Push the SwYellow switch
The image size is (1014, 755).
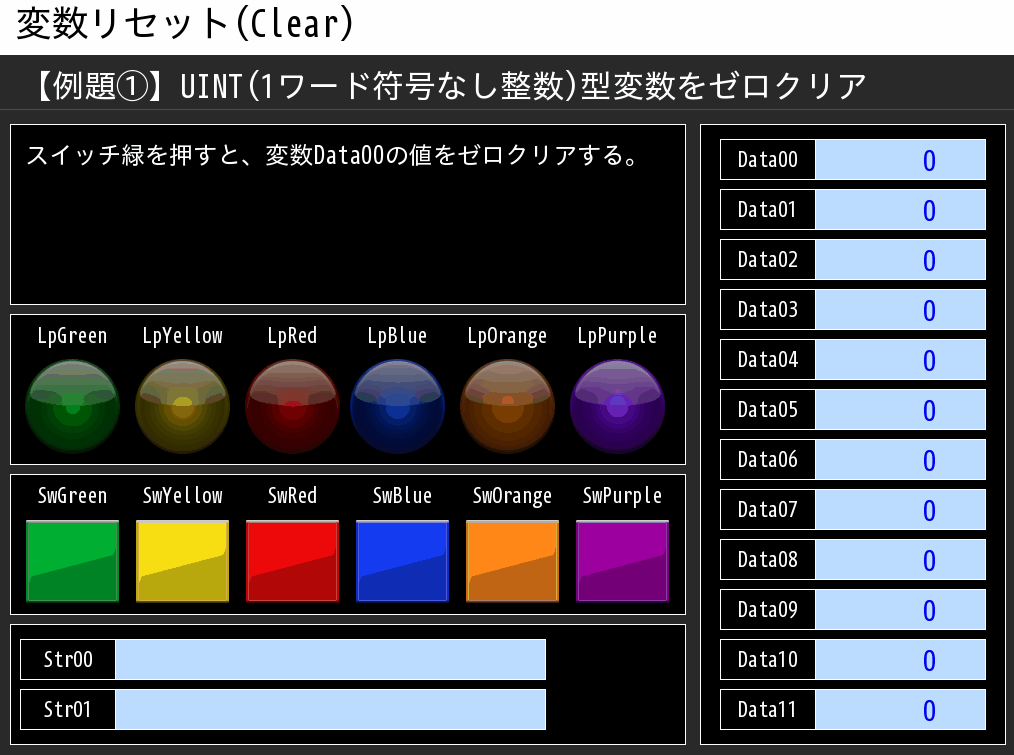click(182, 561)
